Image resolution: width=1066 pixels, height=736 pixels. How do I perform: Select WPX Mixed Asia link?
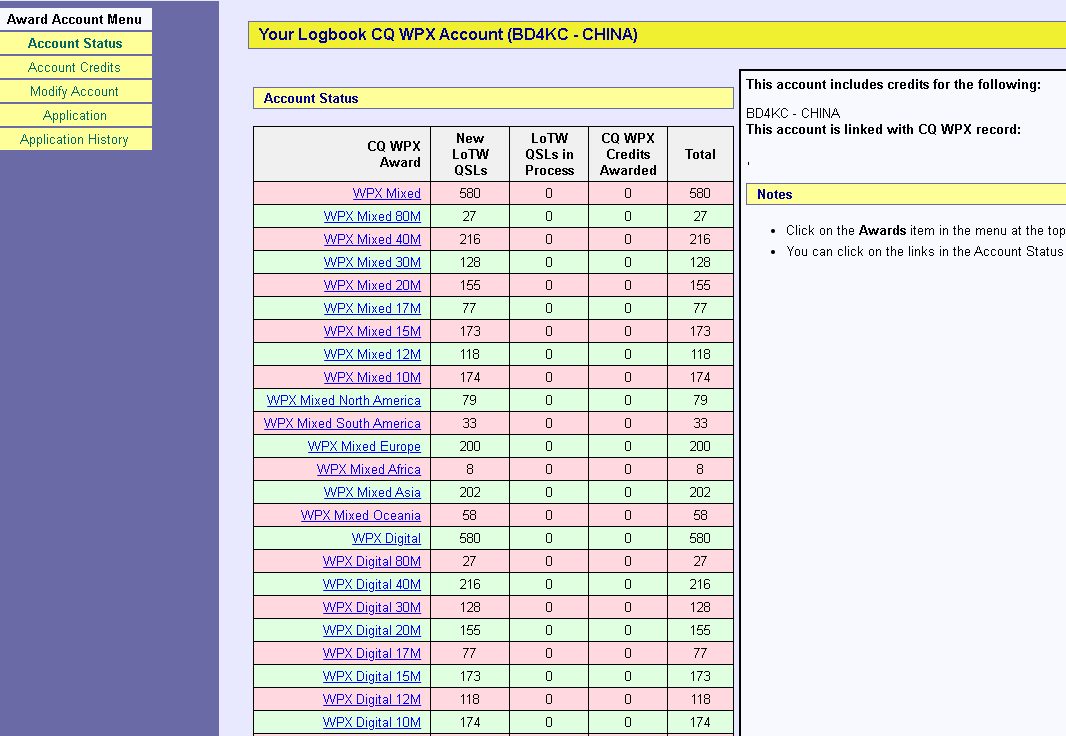(372, 492)
